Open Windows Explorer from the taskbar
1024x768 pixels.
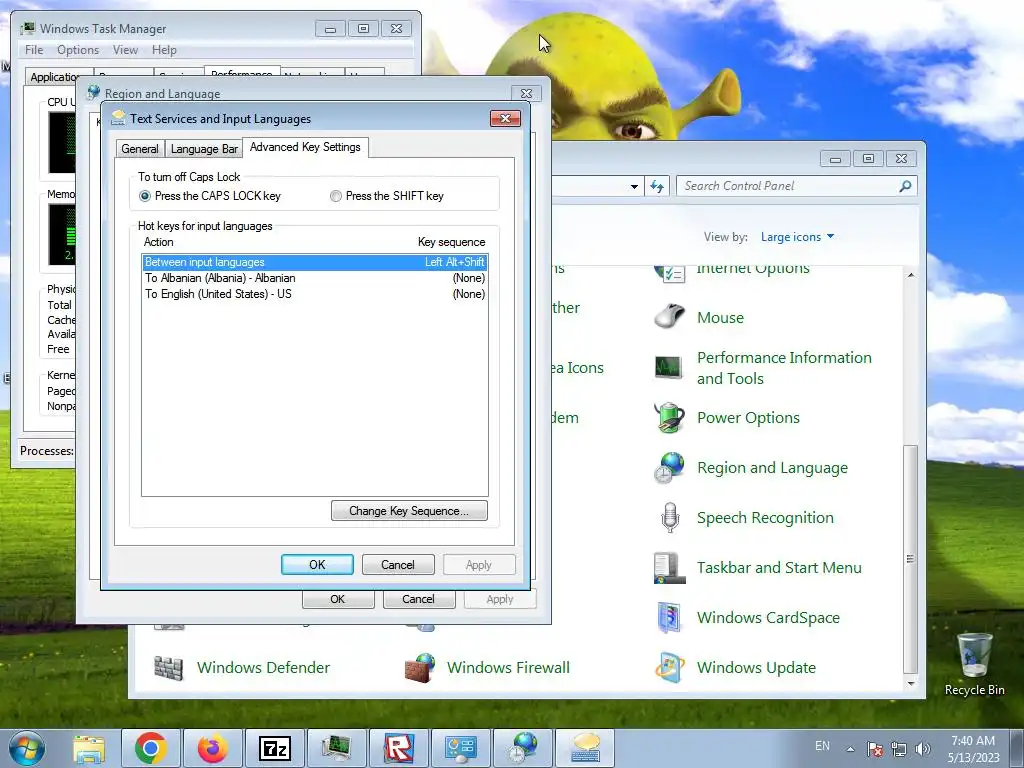pyautogui.click(x=89, y=748)
